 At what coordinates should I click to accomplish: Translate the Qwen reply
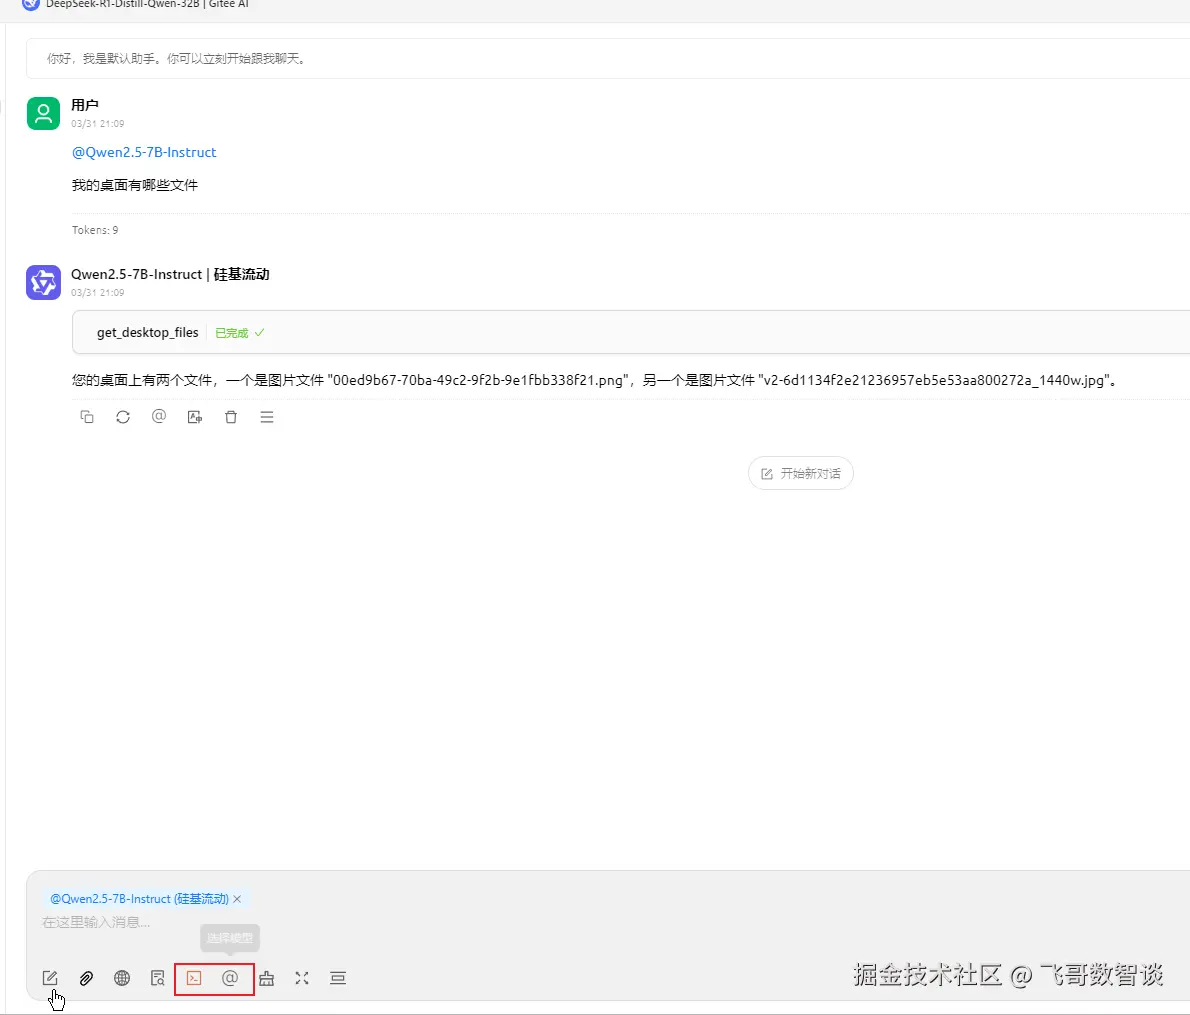[195, 417]
